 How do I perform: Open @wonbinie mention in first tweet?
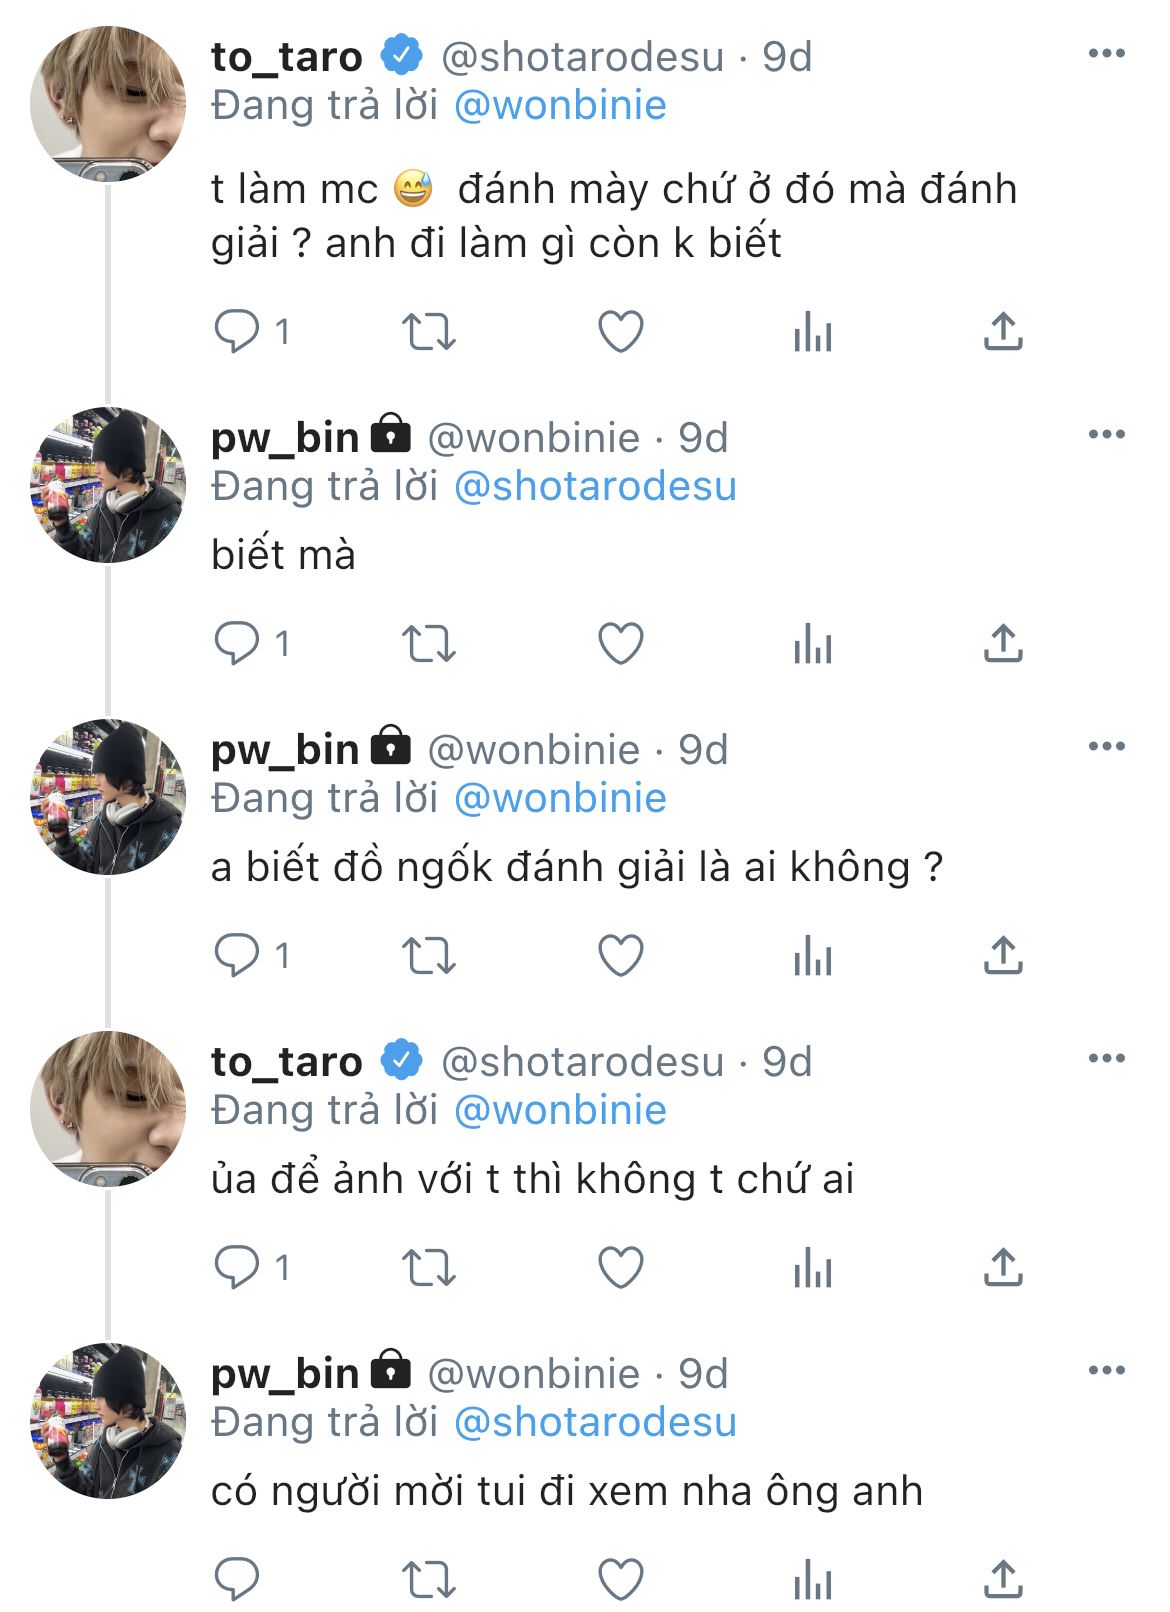(560, 106)
